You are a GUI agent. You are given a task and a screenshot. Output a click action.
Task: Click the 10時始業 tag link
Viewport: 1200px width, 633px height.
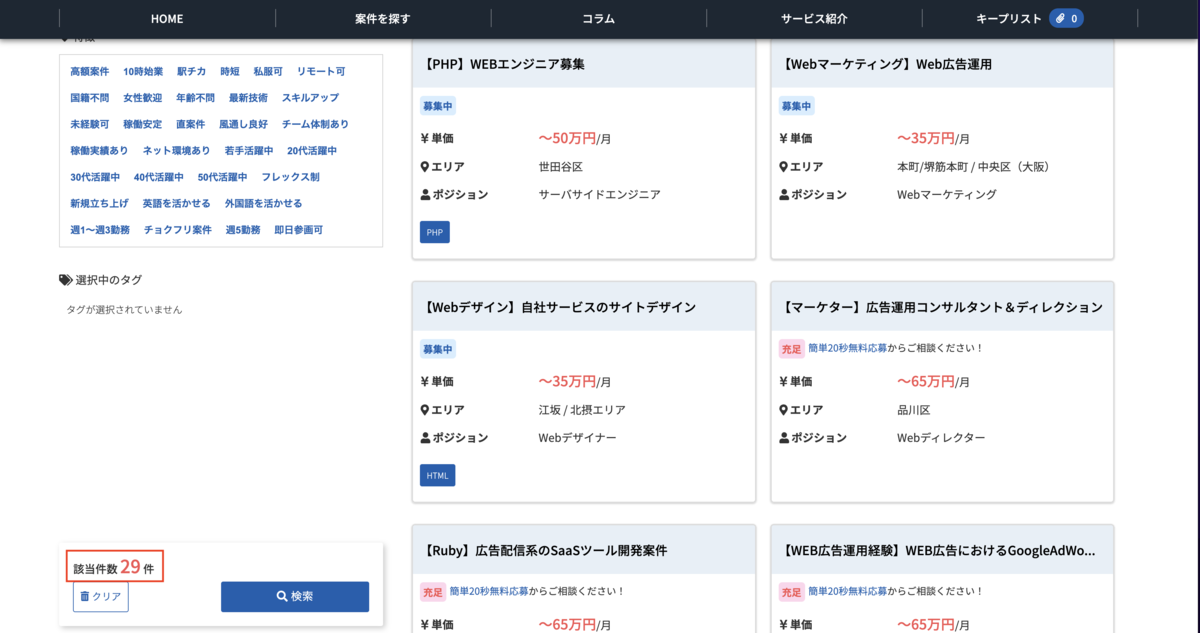pos(143,72)
